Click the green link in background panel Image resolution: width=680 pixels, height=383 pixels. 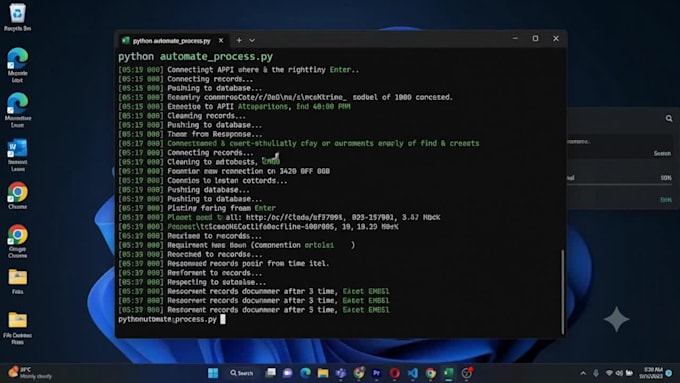(666, 200)
